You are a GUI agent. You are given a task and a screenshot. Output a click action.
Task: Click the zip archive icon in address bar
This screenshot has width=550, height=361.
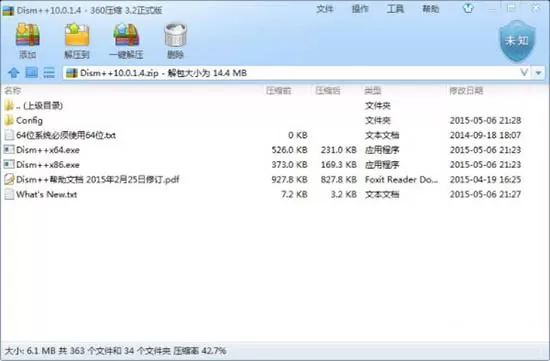pyautogui.click(x=72, y=73)
